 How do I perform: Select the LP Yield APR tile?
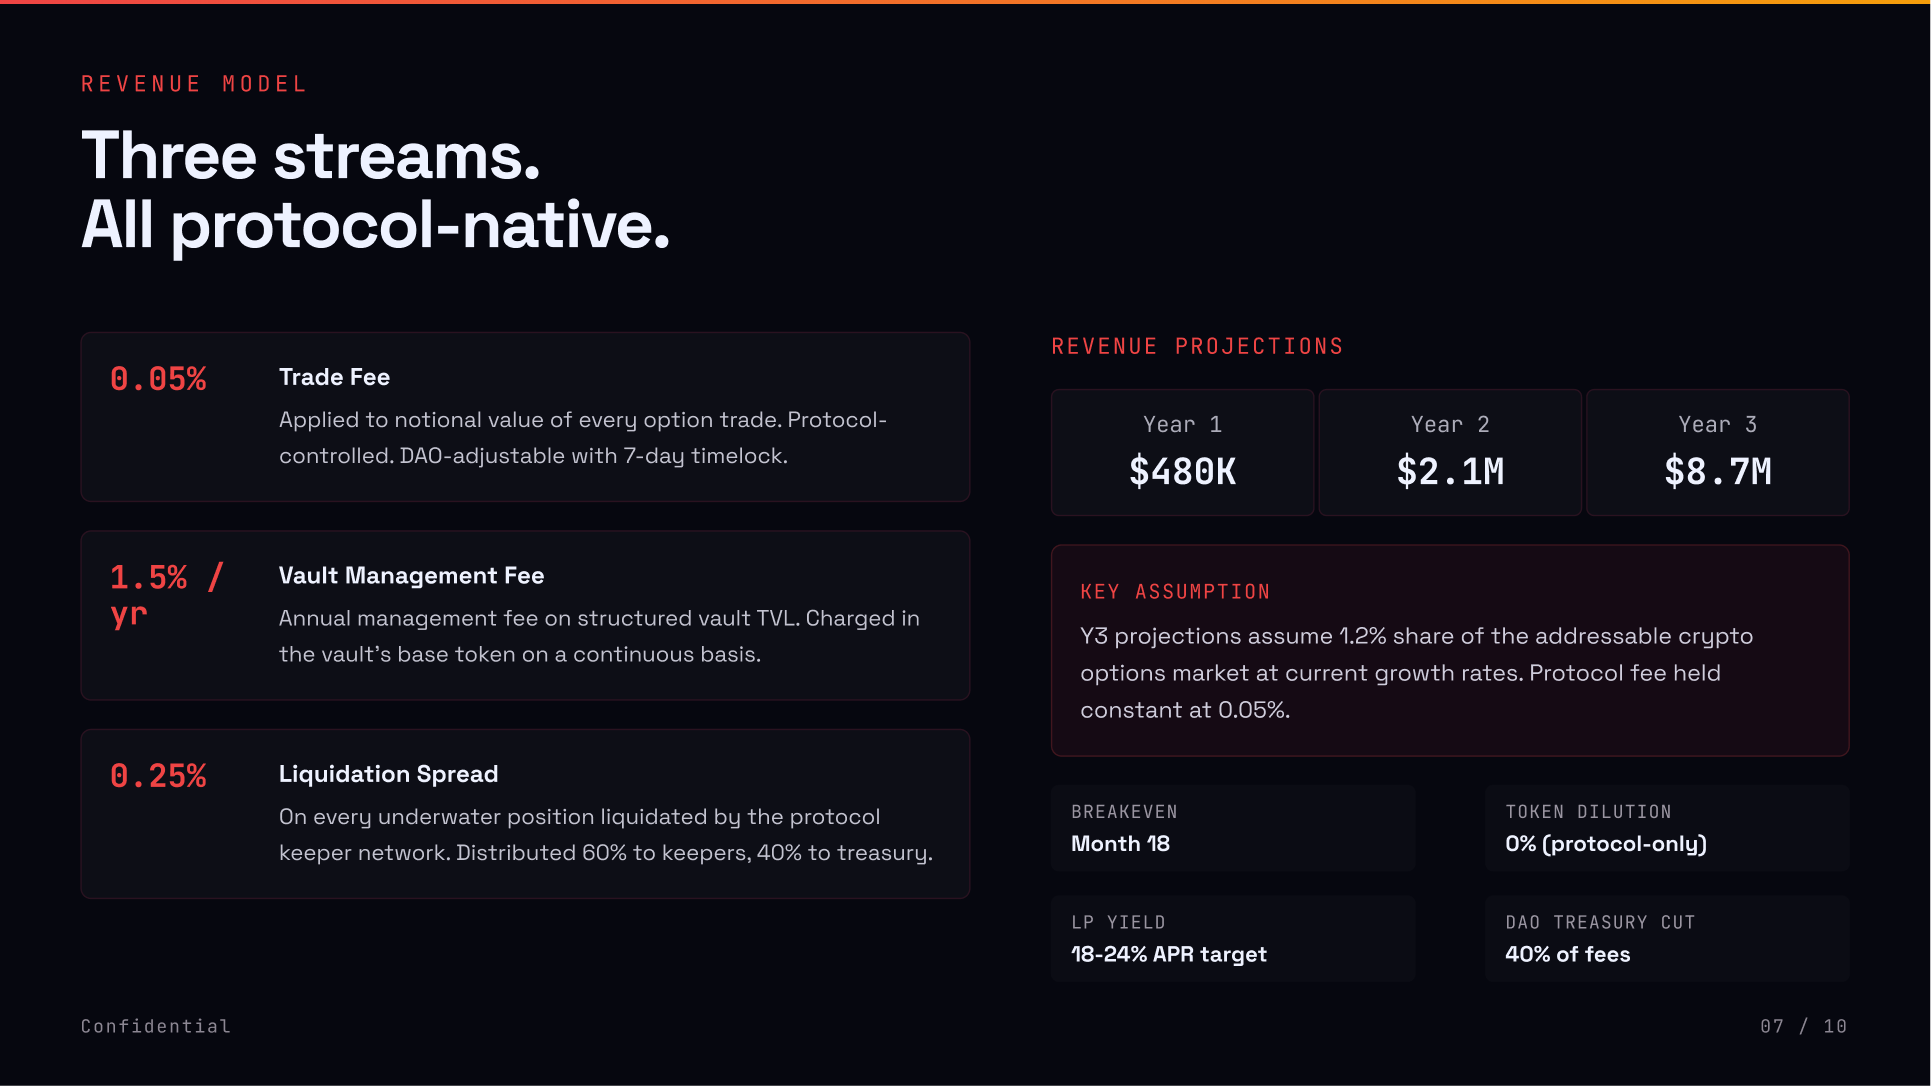coord(1232,939)
